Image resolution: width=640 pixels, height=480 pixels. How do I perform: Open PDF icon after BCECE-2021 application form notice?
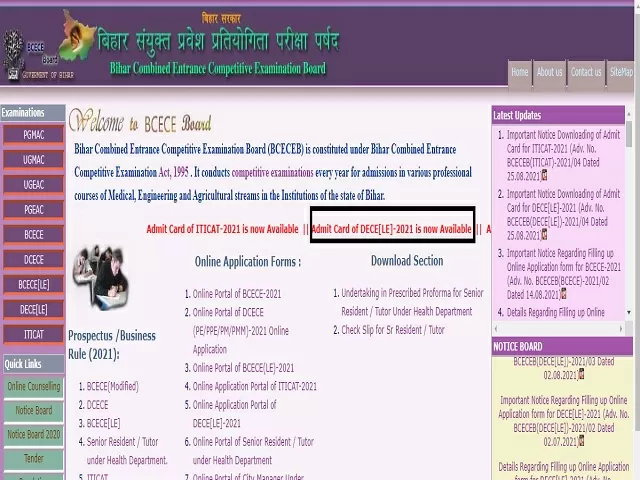tap(564, 293)
